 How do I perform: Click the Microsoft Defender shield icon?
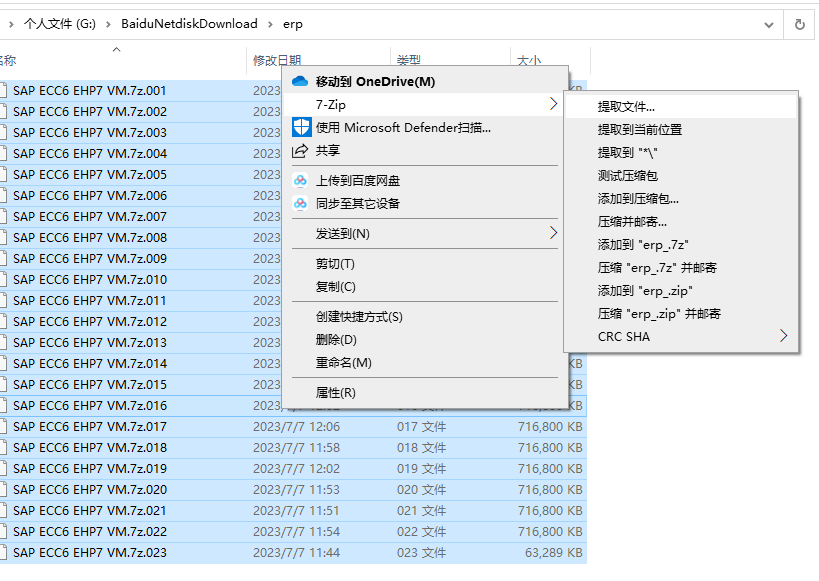(300, 127)
